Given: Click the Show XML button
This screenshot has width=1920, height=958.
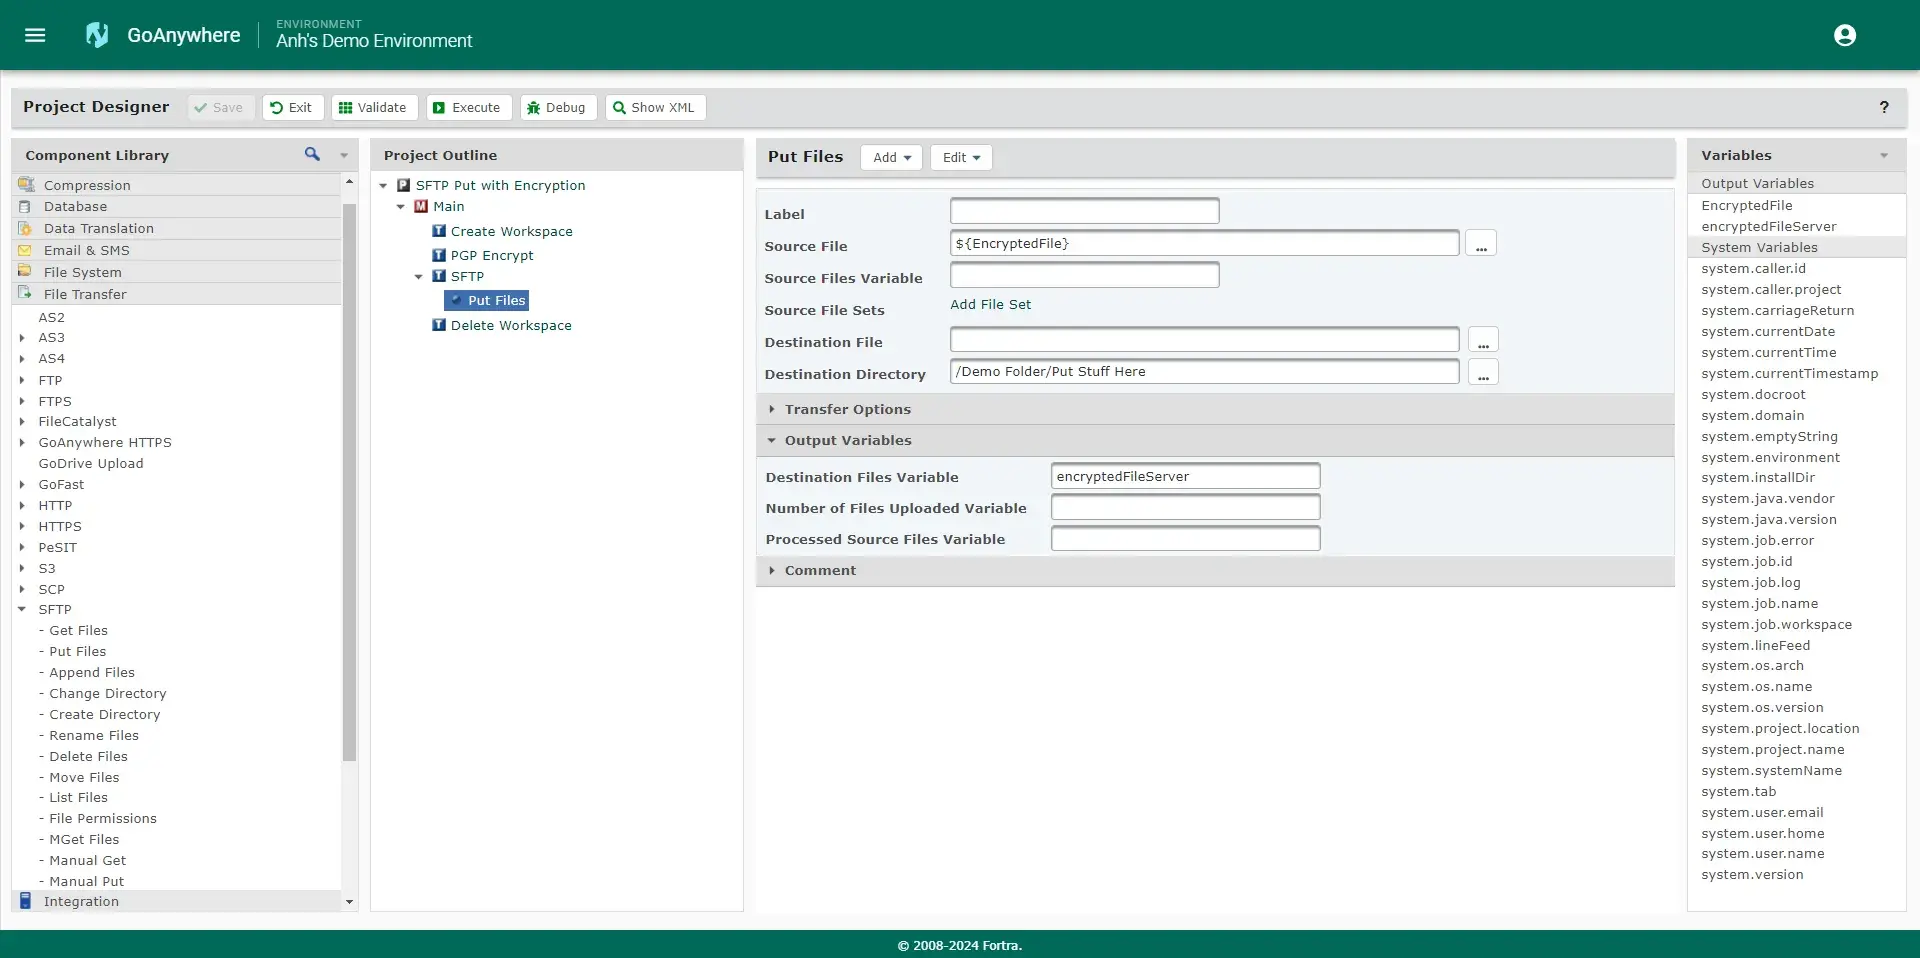Looking at the screenshot, I should coord(655,107).
